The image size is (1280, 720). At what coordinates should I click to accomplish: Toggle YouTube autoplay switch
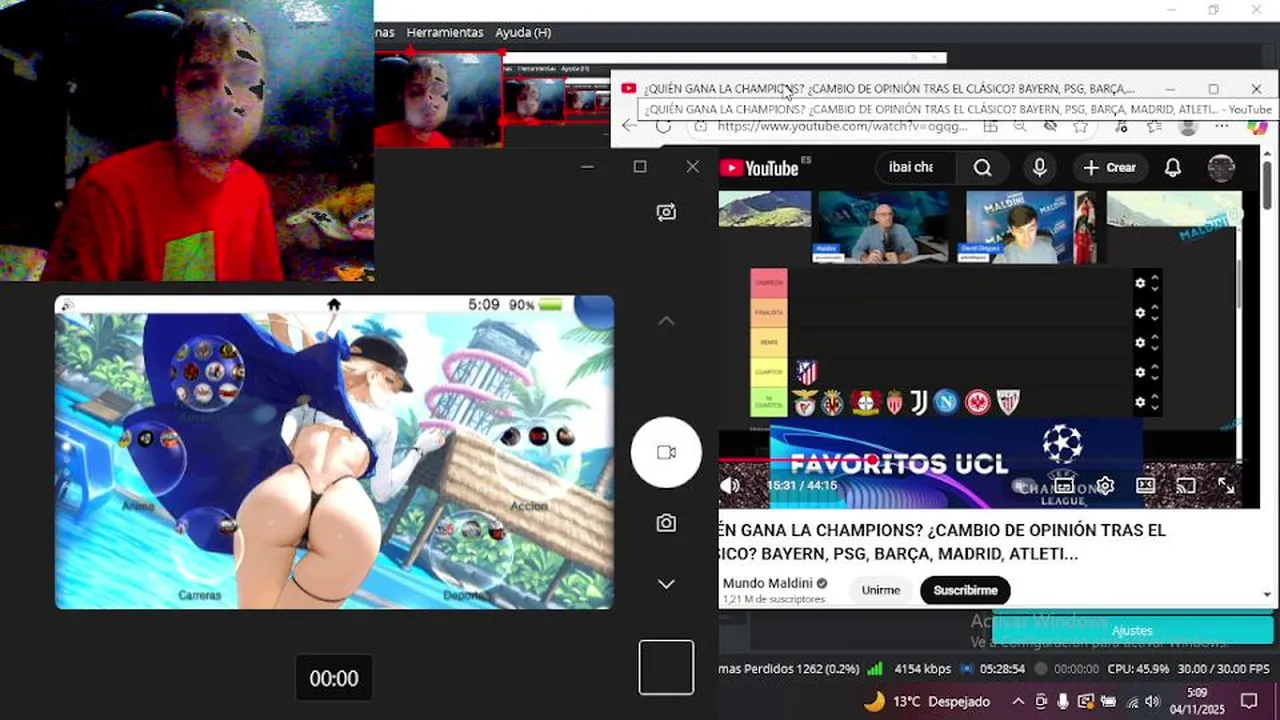pyautogui.click(x=1024, y=486)
